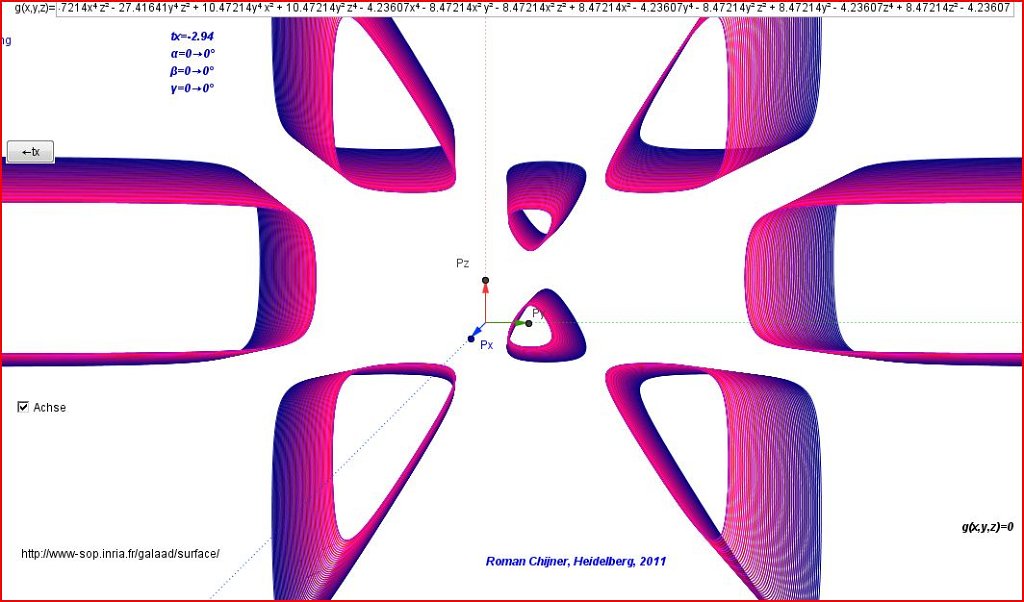Select the Py point on the green axis
This screenshot has height=602, width=1024.
pyautogui.click(x=528, y=322)
